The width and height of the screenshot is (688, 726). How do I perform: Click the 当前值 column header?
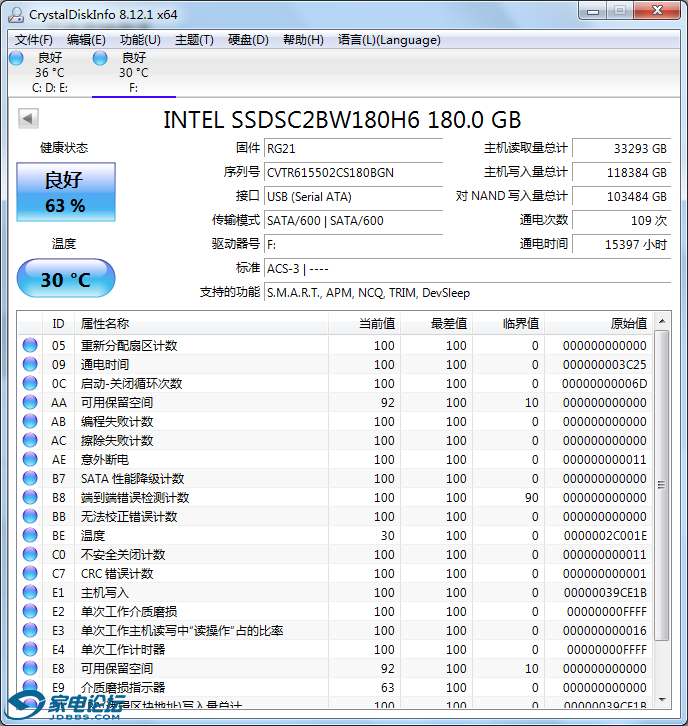pos(364,324)
